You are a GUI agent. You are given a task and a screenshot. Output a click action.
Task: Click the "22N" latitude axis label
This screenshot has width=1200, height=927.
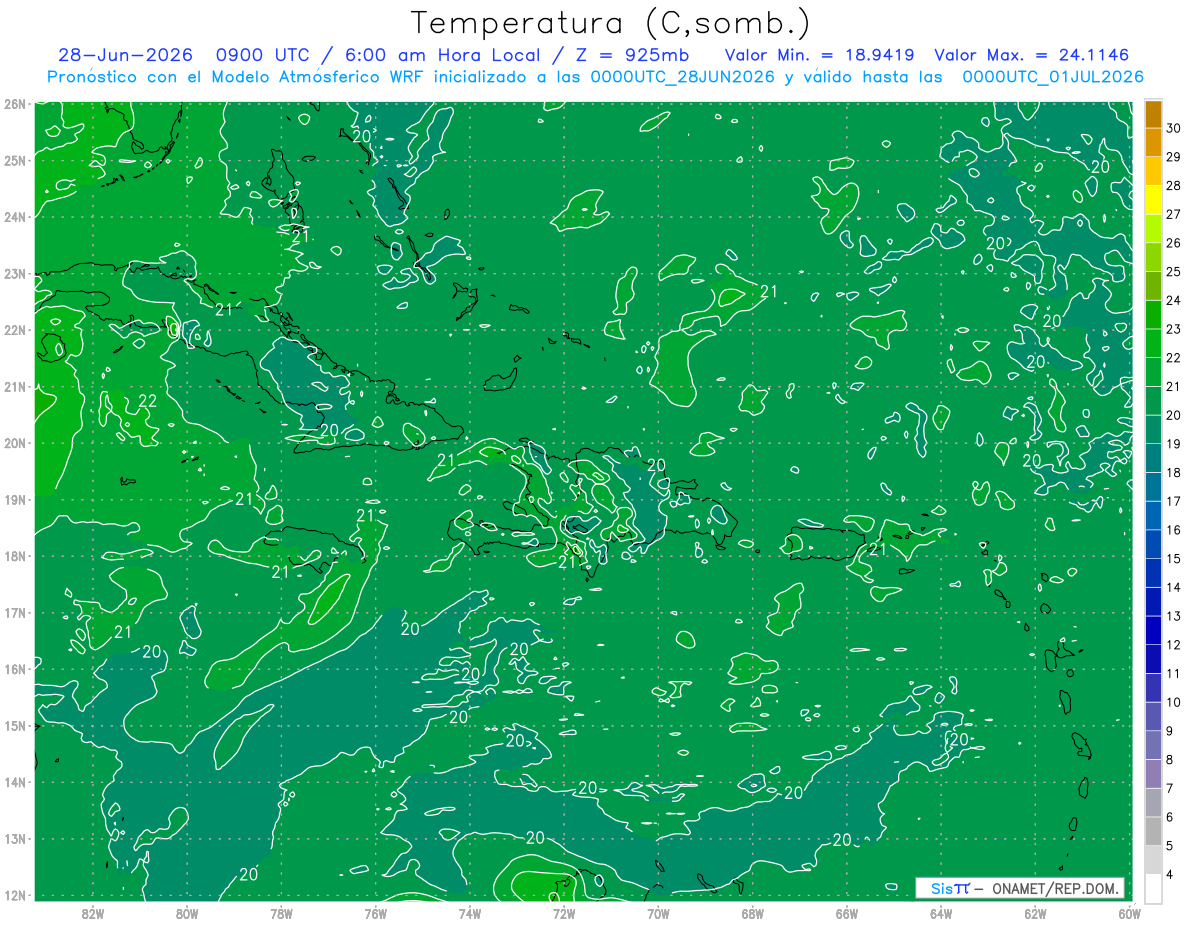14,330
